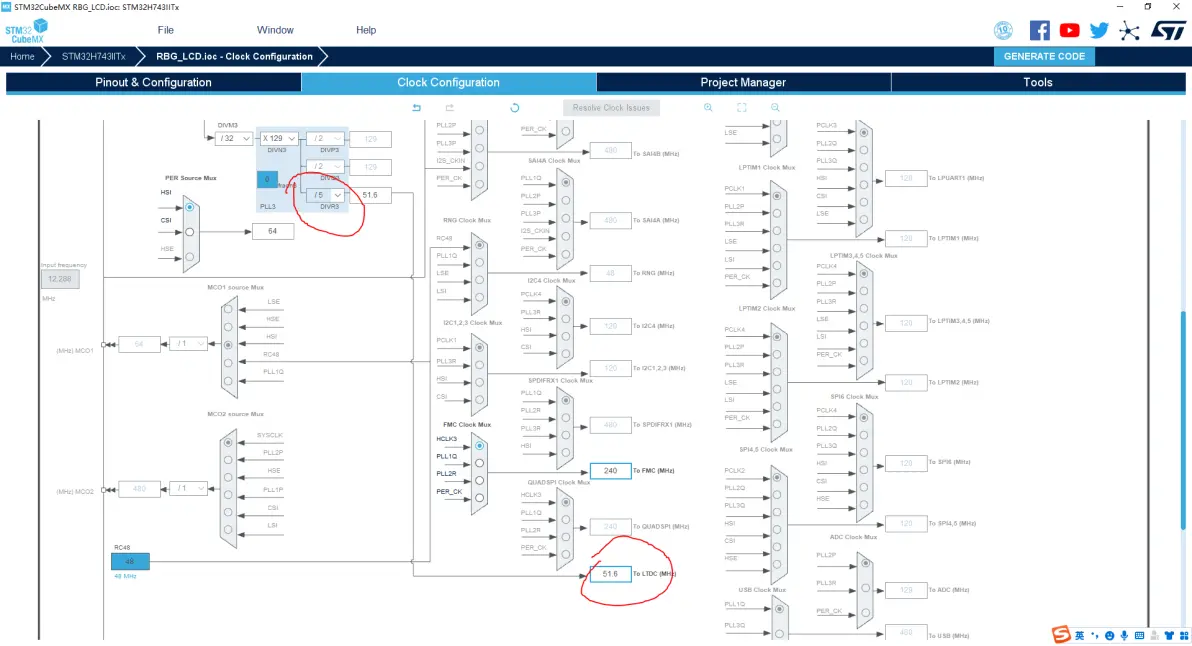Screen dimensions: 1192x646
Task: Click the input frequency 12.288 field
Action: click(60, 279)
